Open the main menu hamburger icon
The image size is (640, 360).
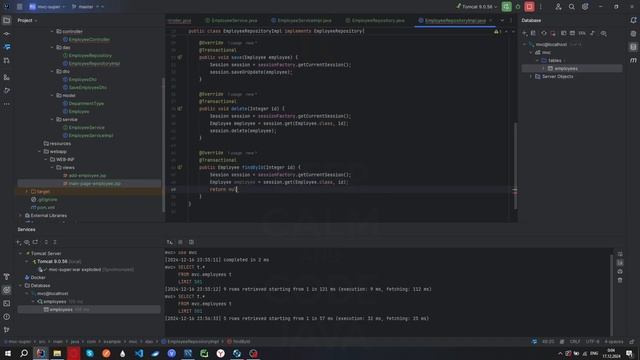(x=19, y=7)
